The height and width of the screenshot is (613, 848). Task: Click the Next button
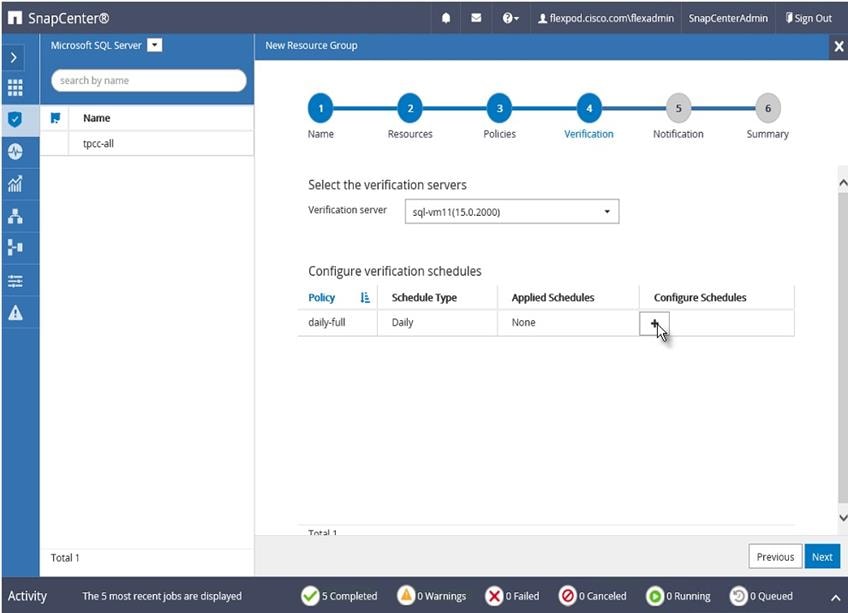822,557
